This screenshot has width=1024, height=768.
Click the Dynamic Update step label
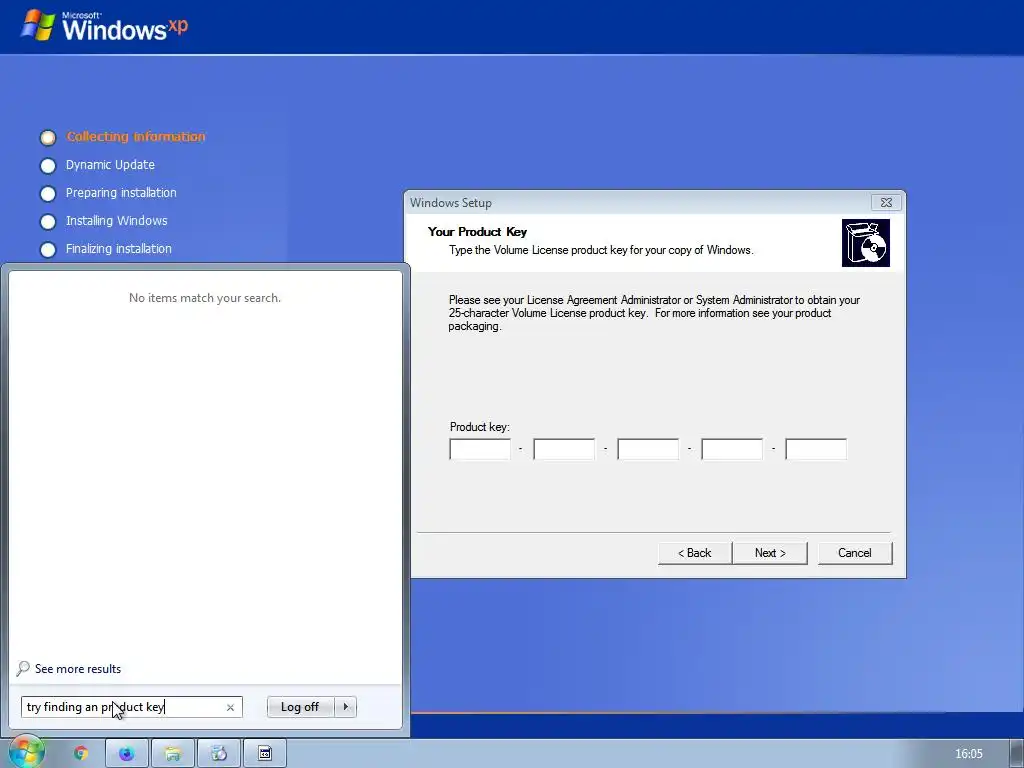110,165
